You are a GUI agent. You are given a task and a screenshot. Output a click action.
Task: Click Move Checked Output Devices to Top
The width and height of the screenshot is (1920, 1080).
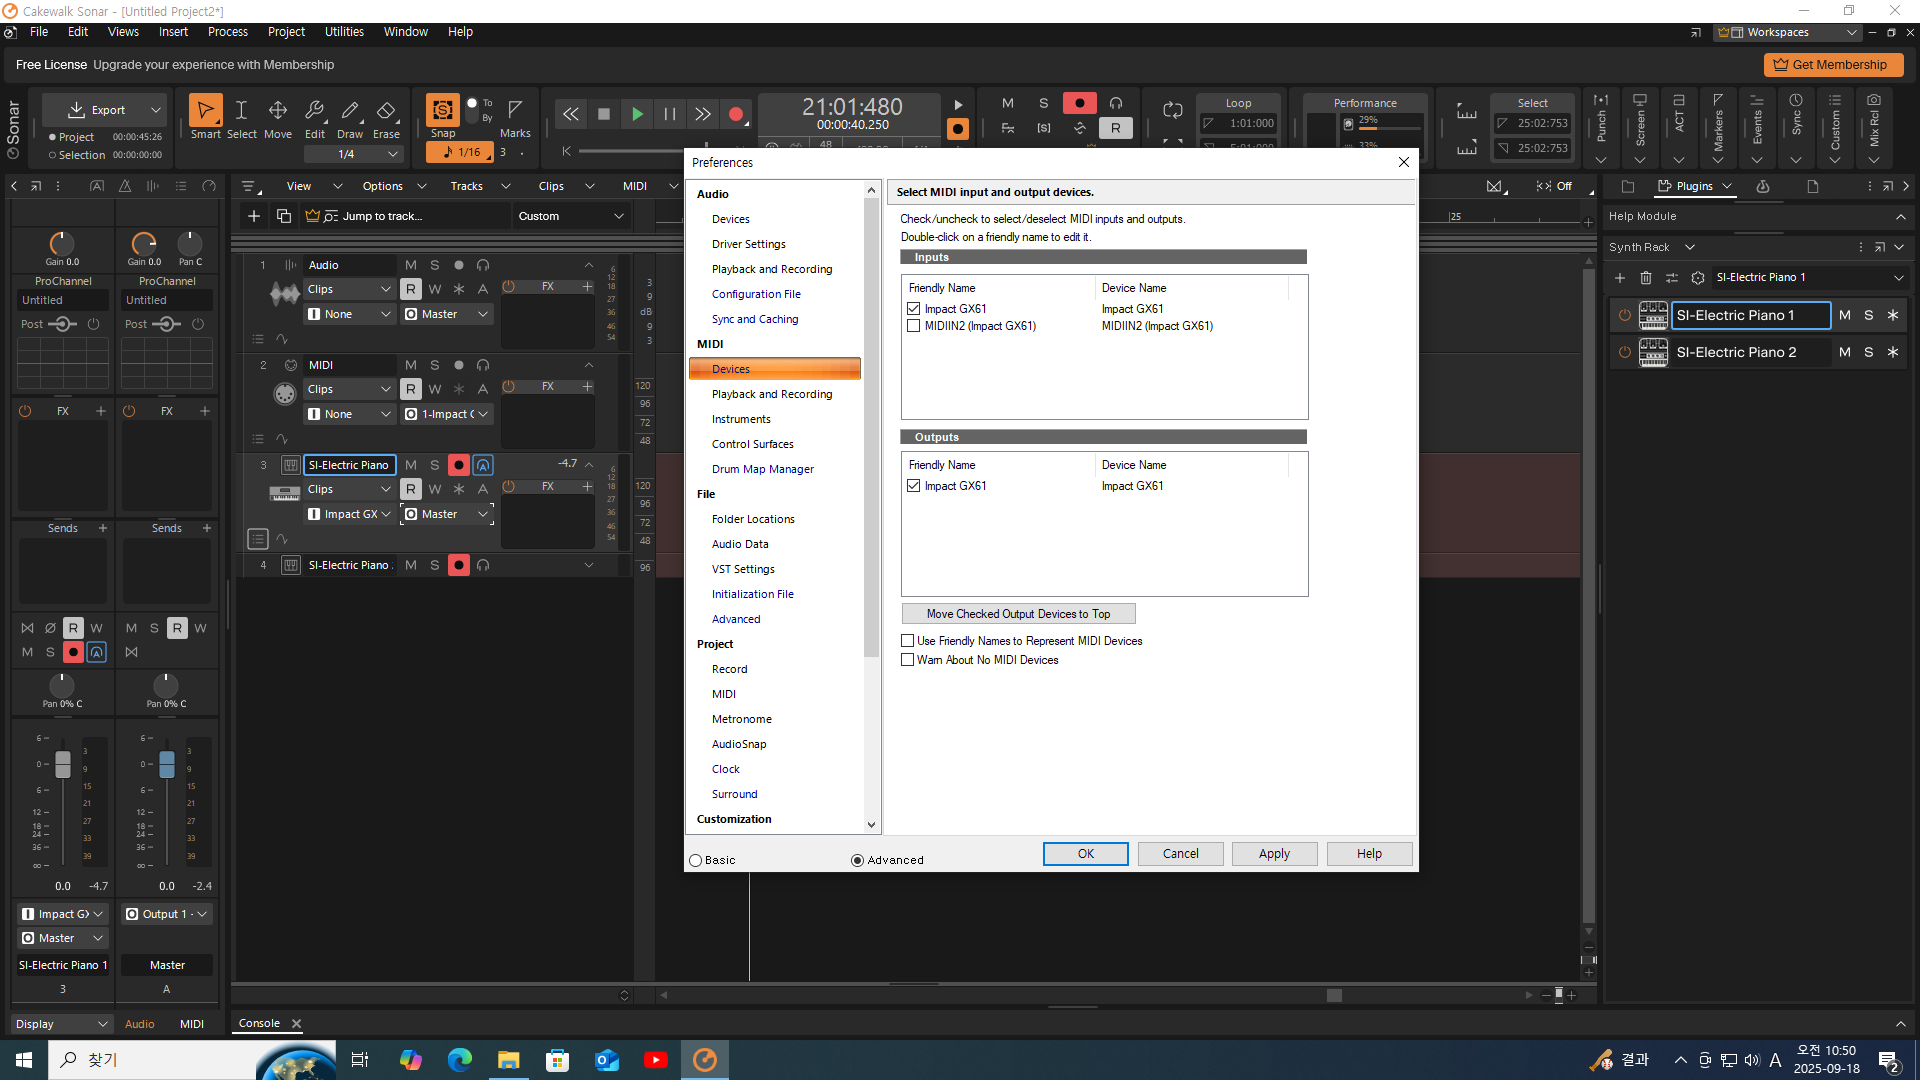click(1018, 614)
